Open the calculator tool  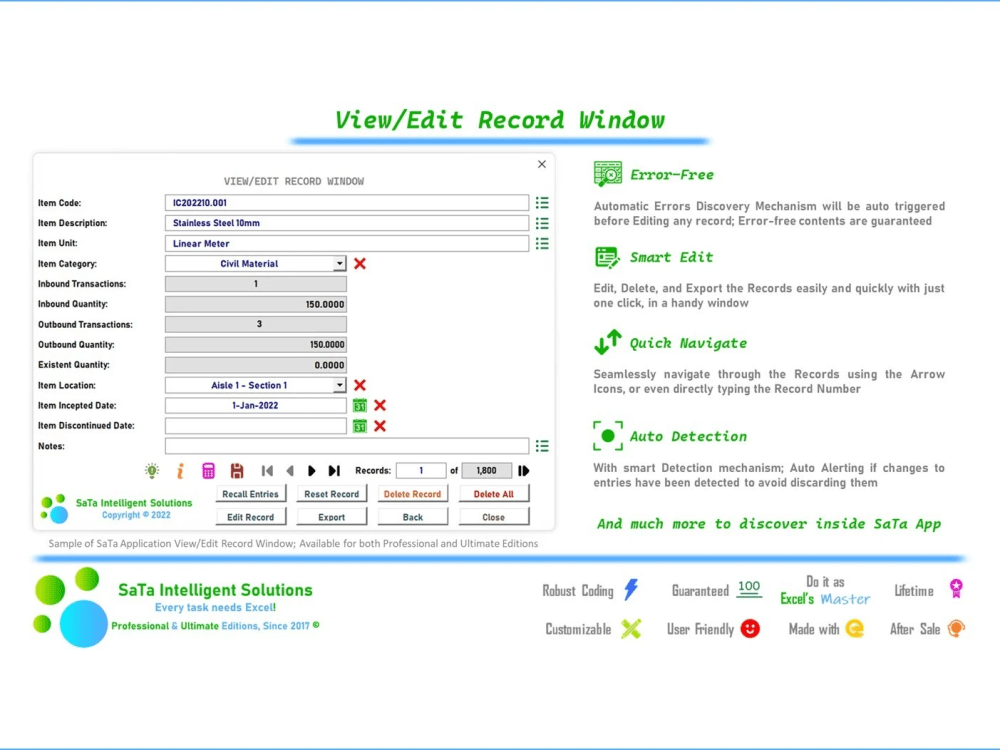[x=207, y=470]
